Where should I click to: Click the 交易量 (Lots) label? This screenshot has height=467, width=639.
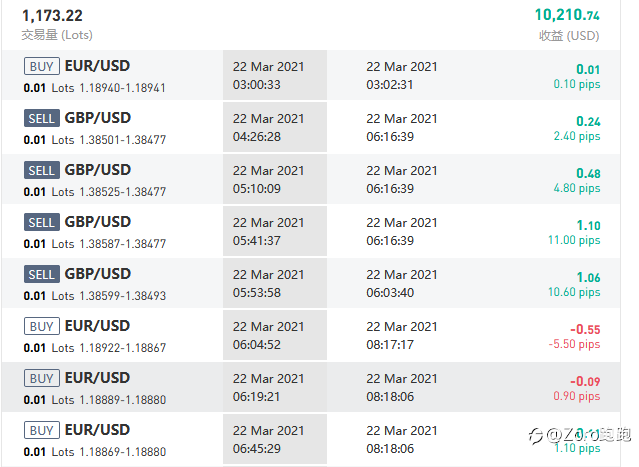point(57,35)
